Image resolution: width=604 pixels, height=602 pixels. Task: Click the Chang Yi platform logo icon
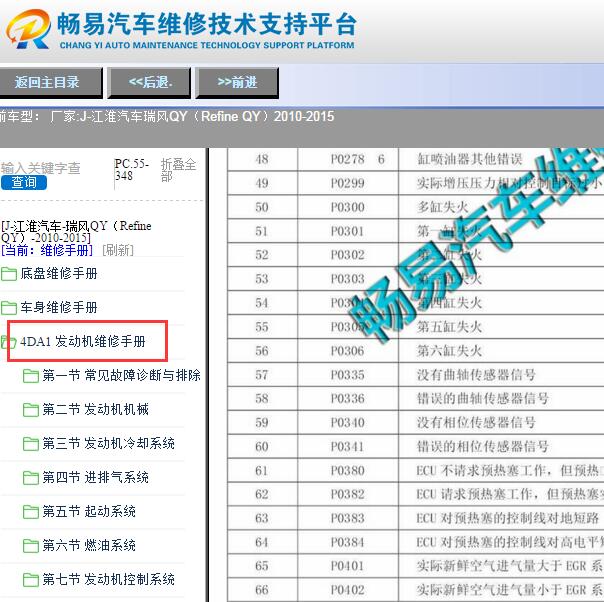29,29
